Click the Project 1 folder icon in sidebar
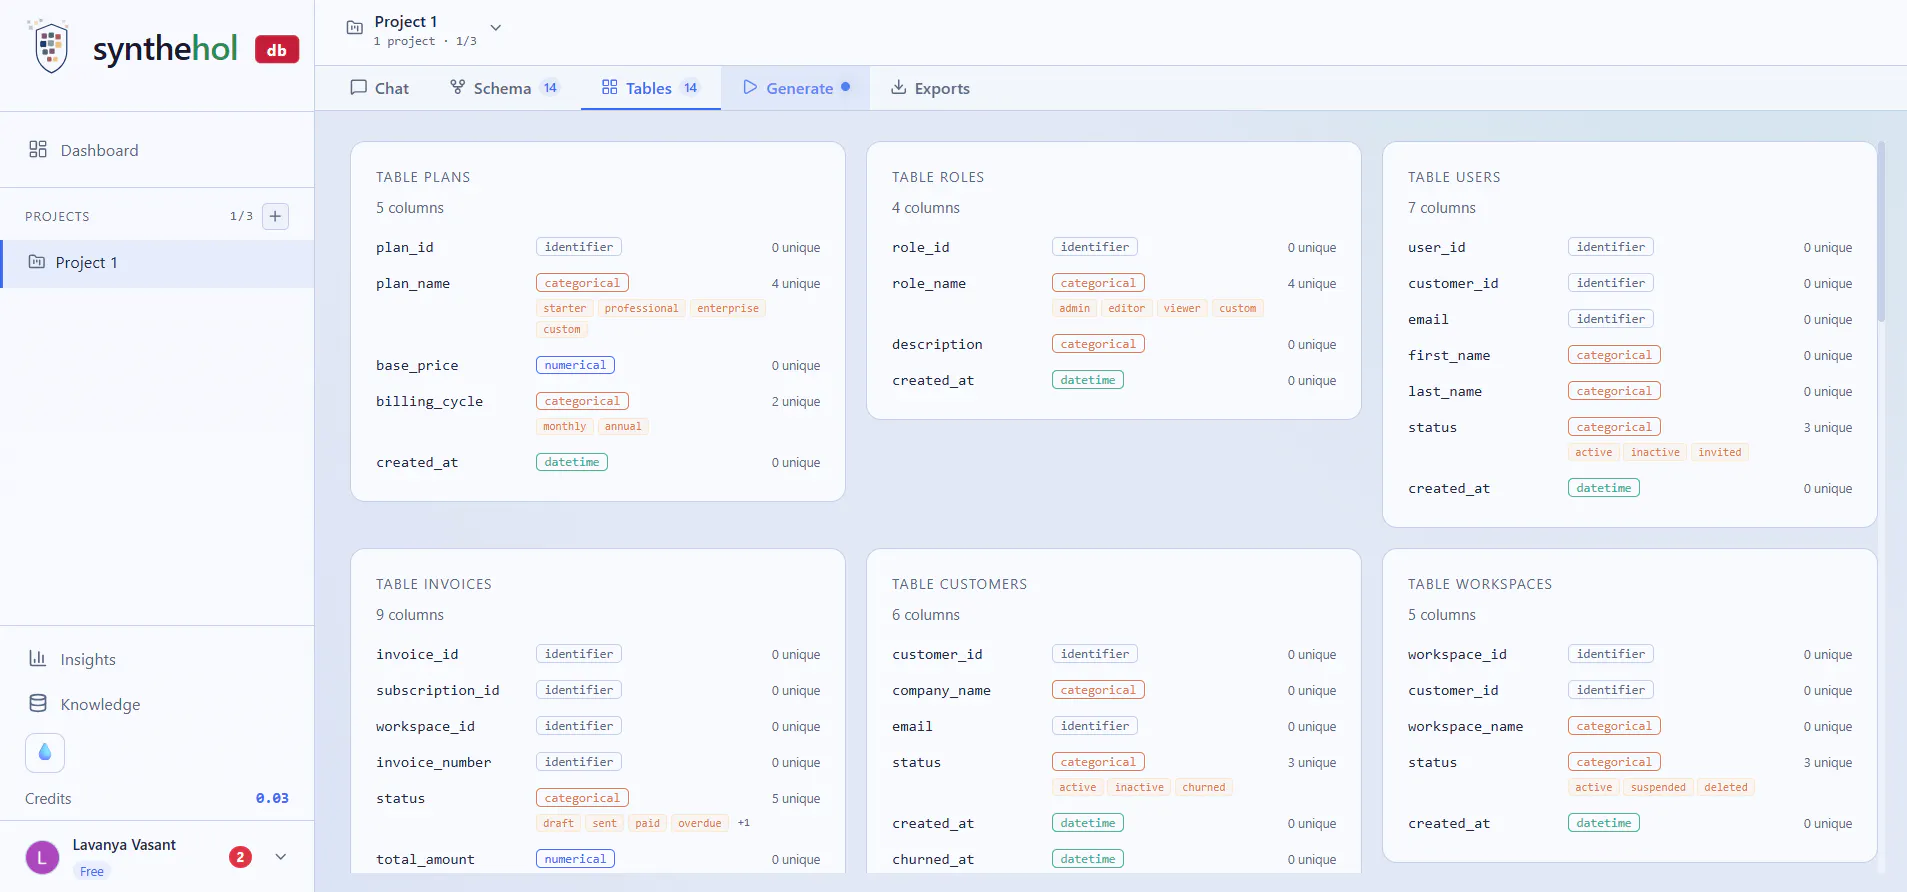Screen dimensions: 1907x892 click(37, 262)
